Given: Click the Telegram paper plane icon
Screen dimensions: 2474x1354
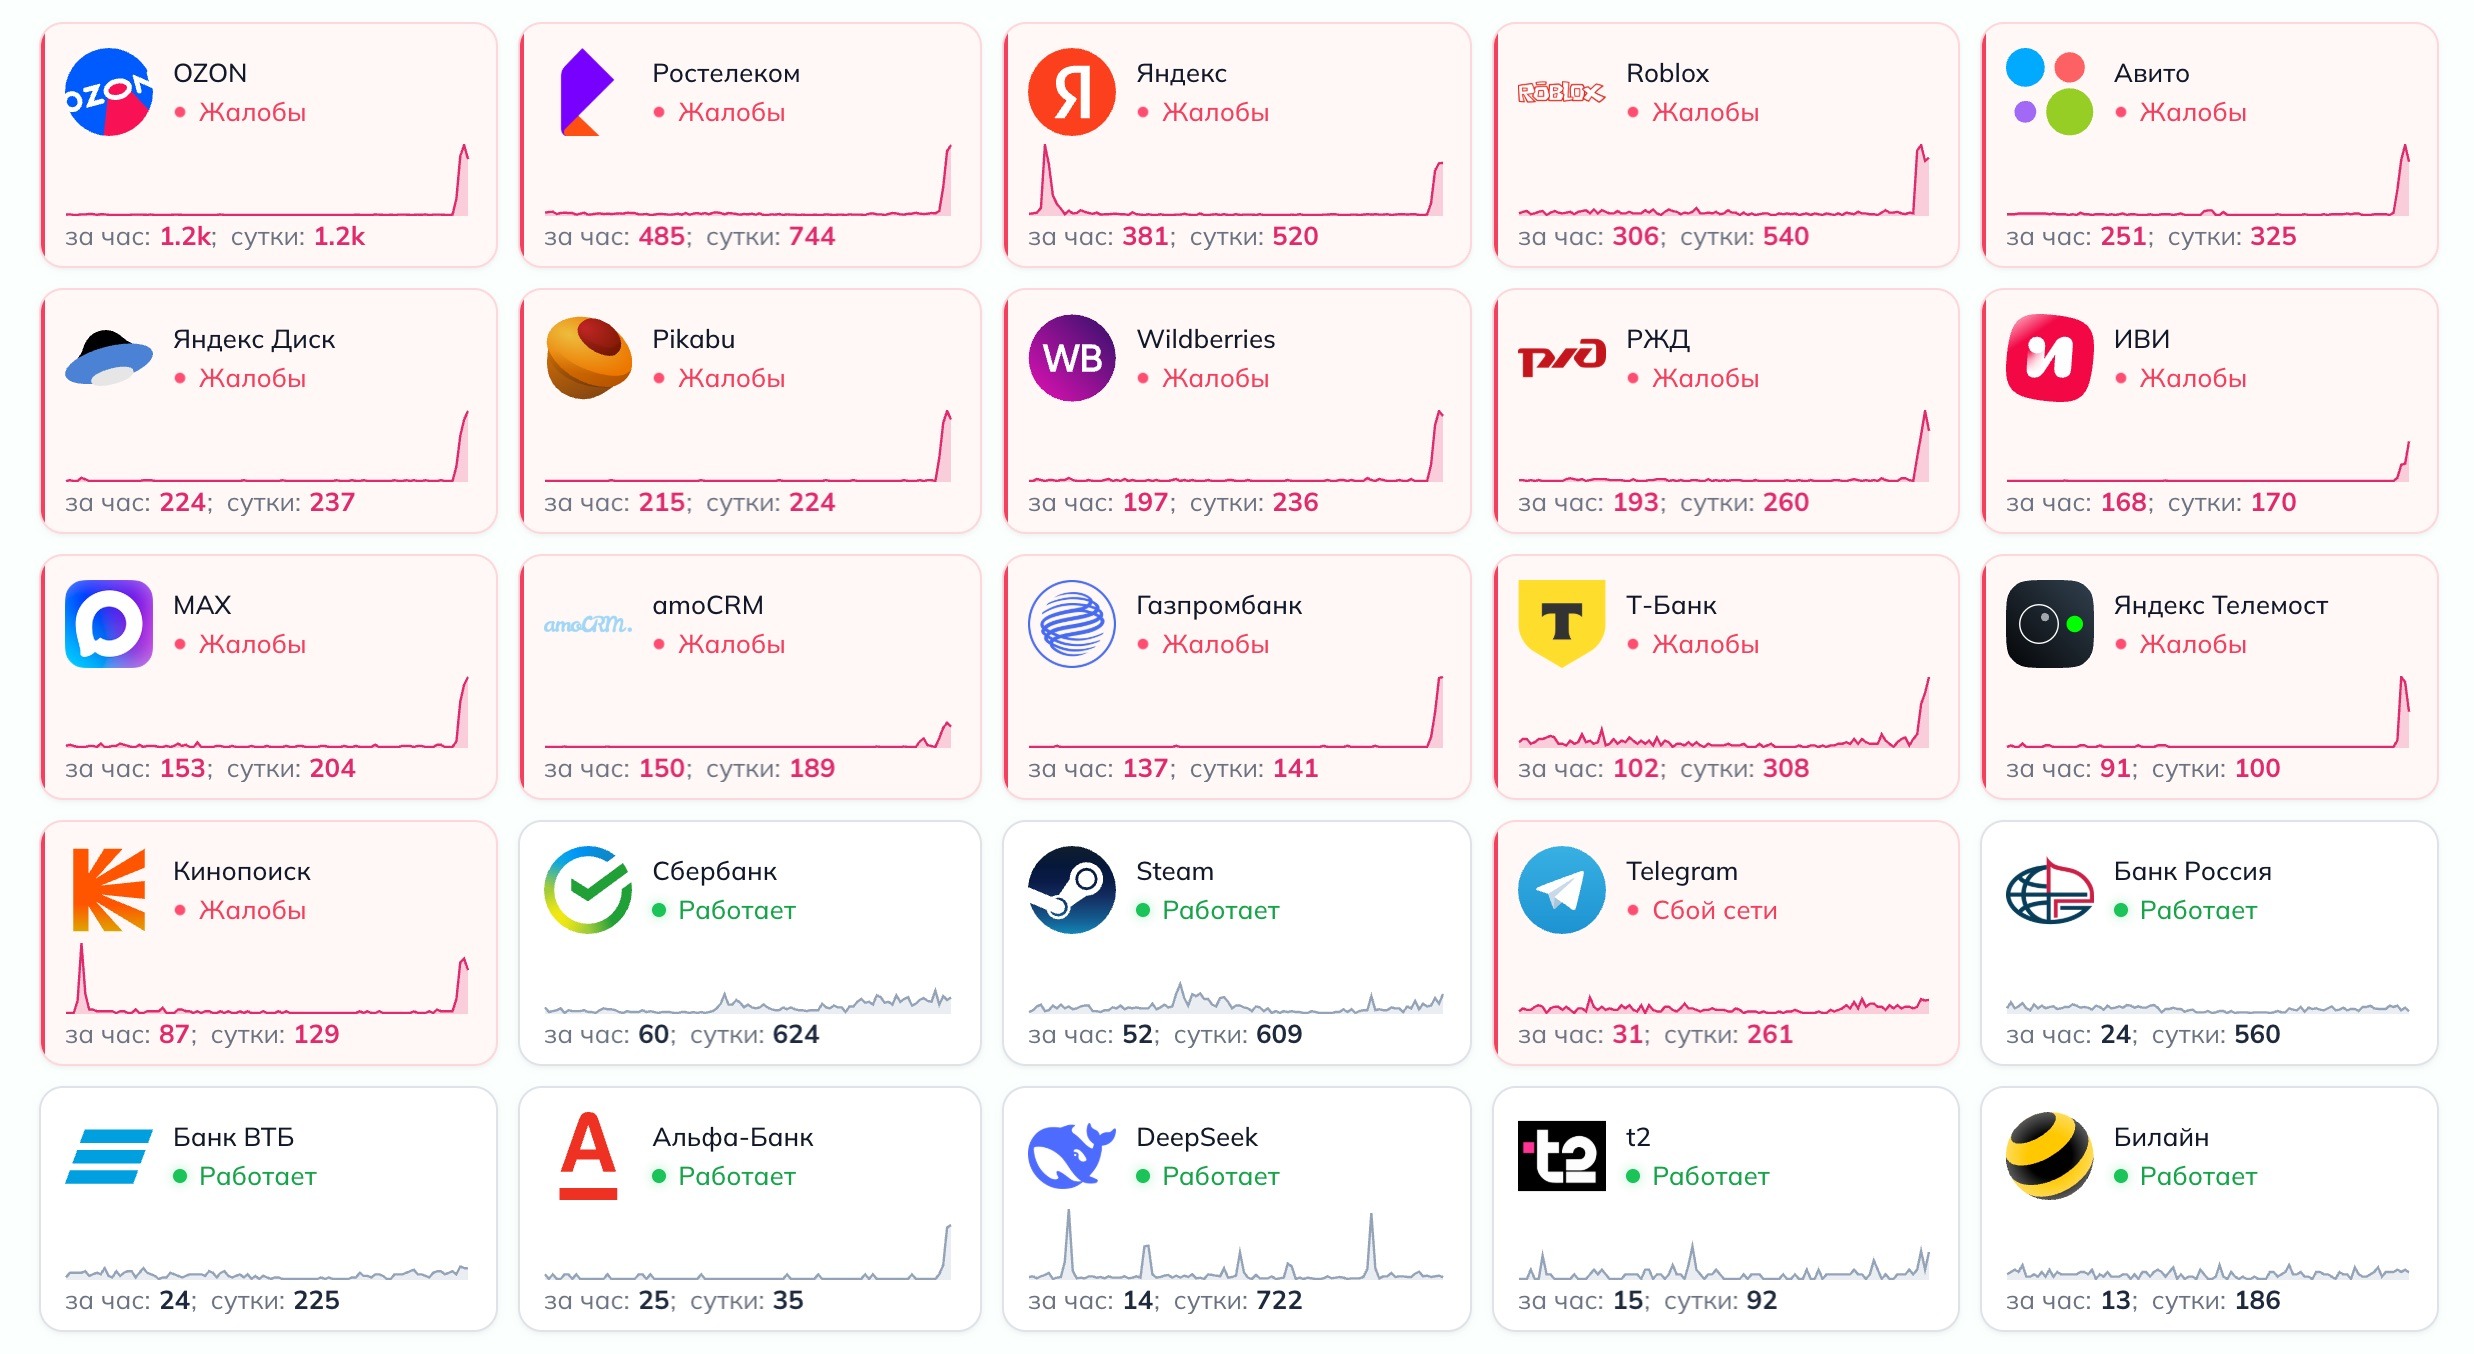Looking at the screenshot, I should (x=1561, y=890).
